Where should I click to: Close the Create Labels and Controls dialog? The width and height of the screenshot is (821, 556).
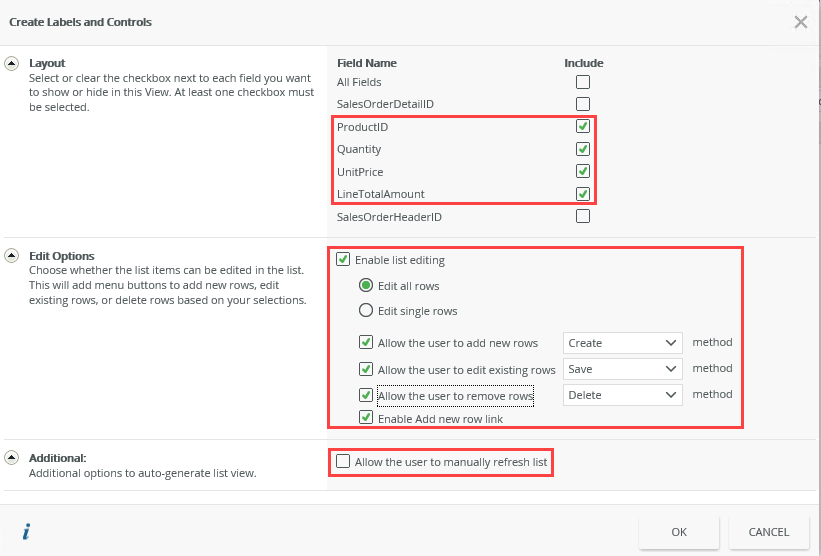[800, 22]
